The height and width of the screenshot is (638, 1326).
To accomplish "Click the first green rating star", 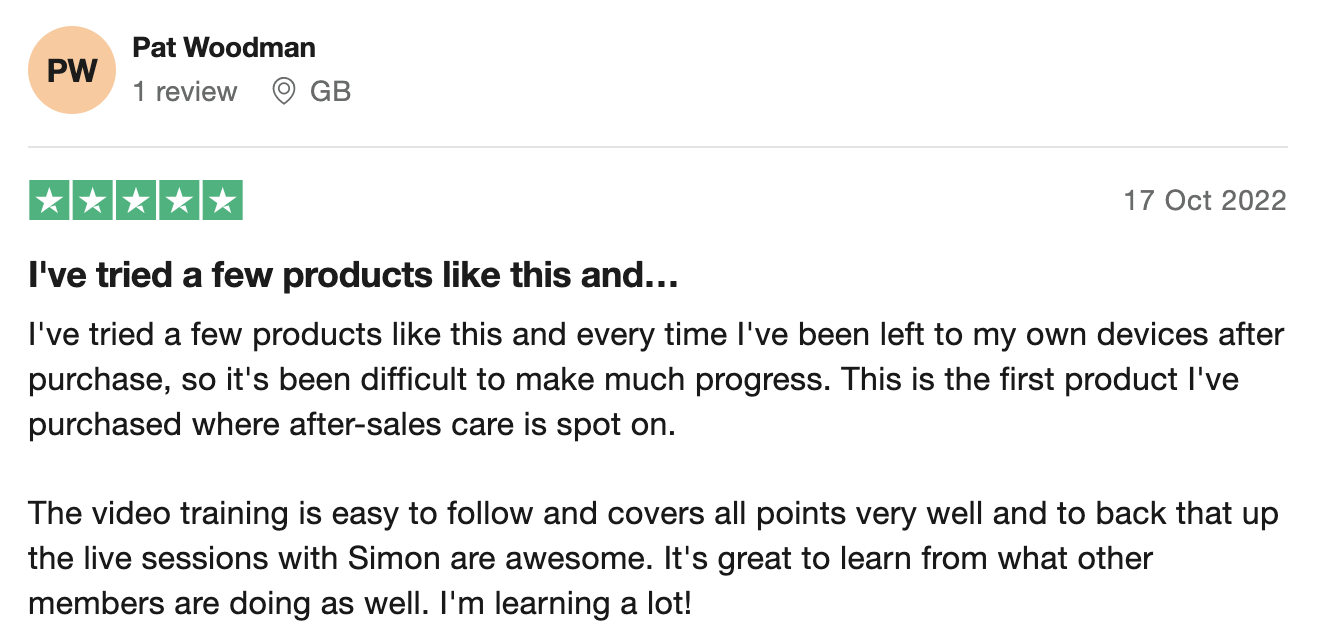I will [x=49, y=201].
